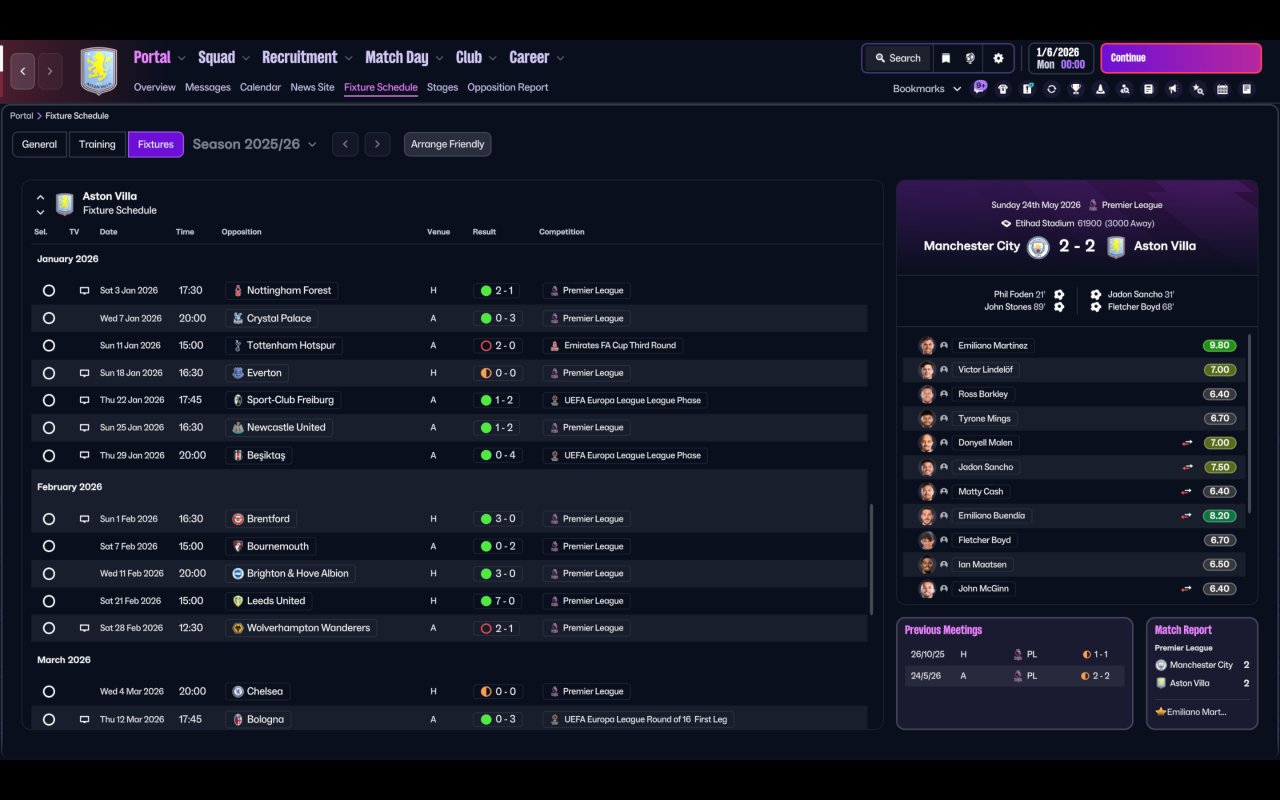Viewport: 1280px width, 800px height.
Task: Open the Recruitment dropdown menu
Action: (308, 58)
